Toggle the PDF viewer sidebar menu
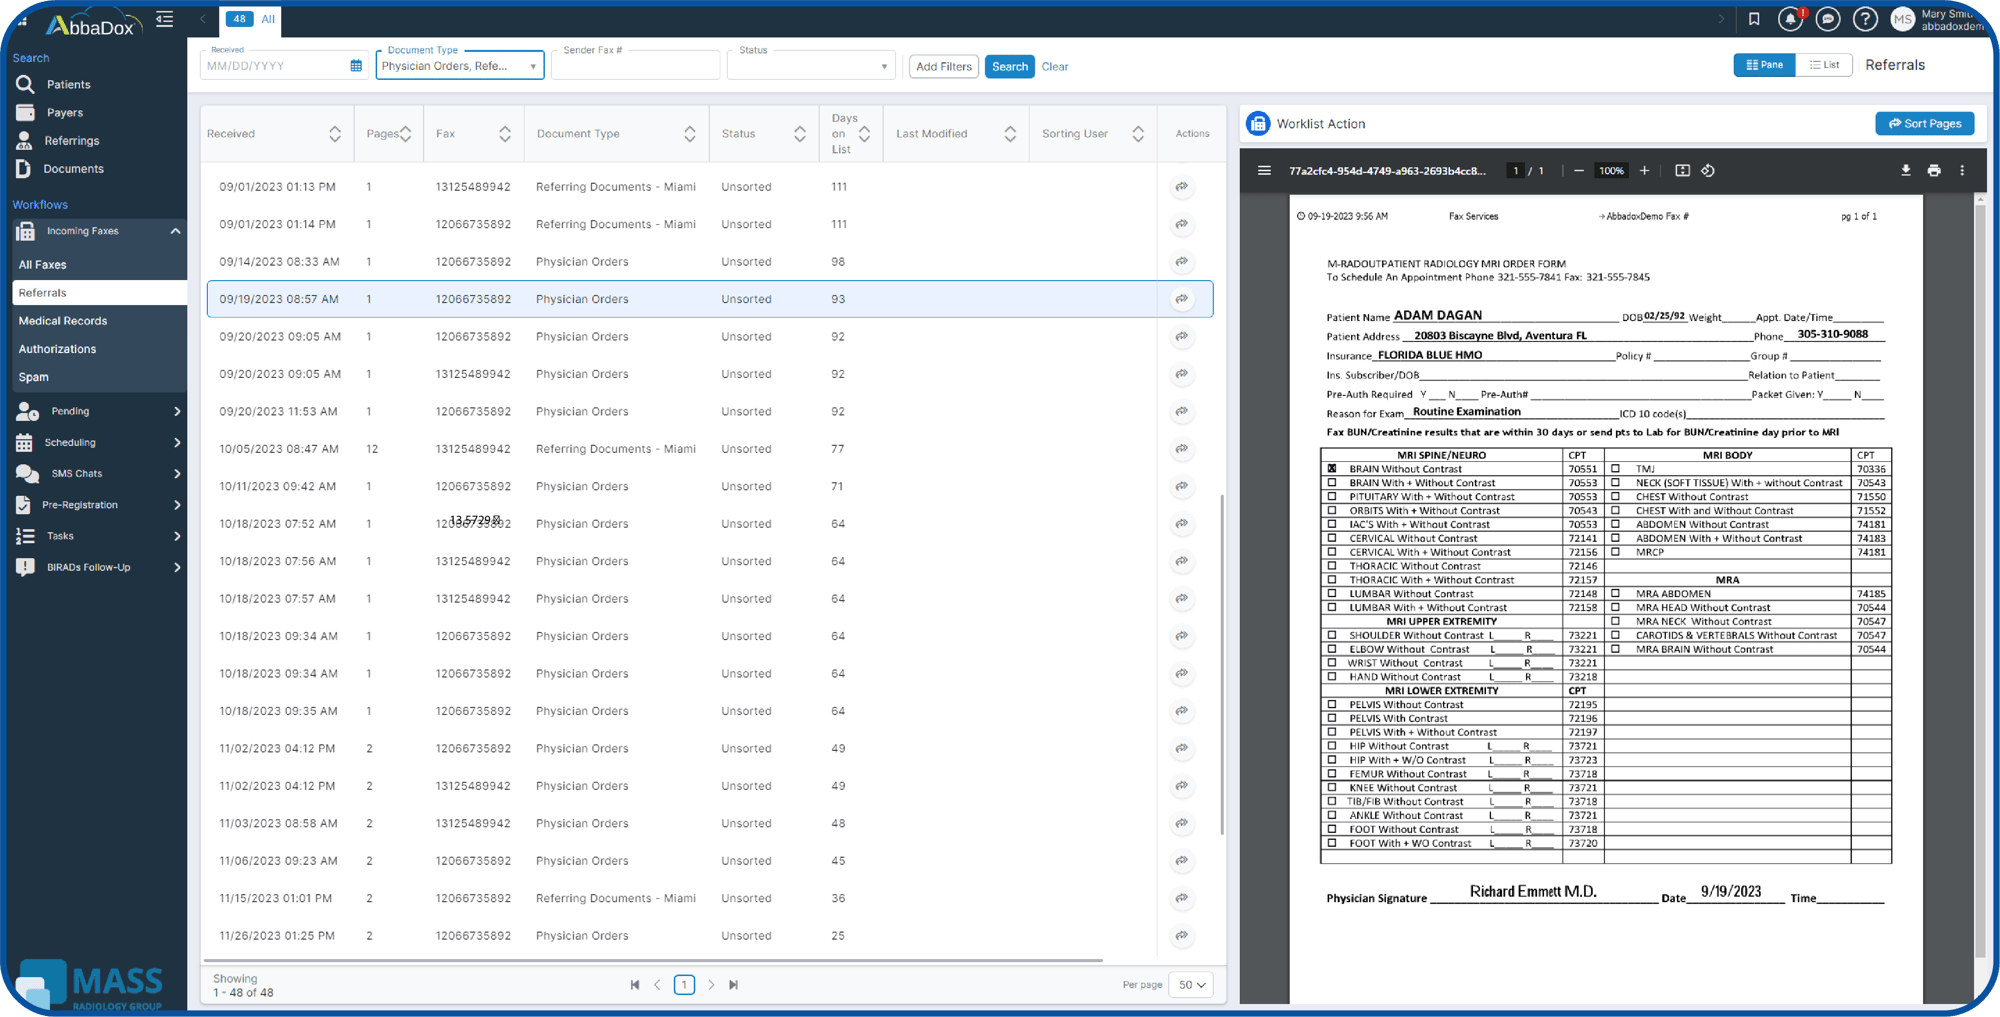The height and width of the screenshot is (1017, 2000). tap(1264, 171)
